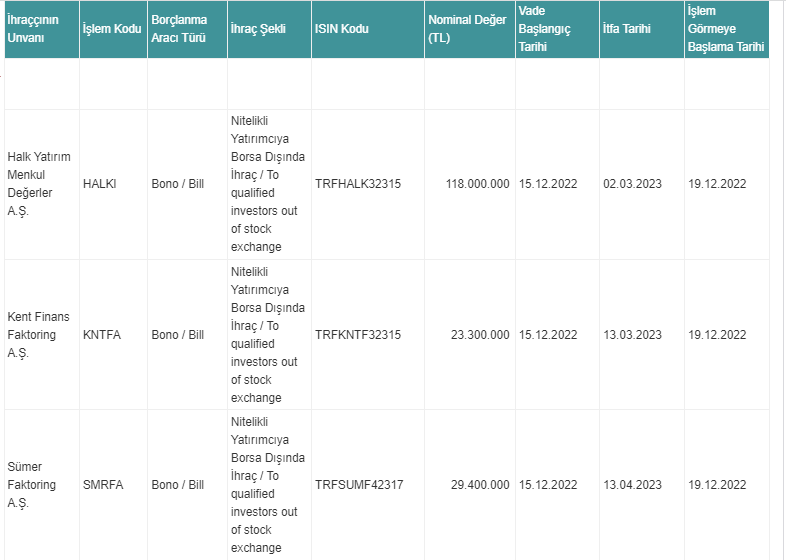The height and width of the screenshot is (560, 786).
Task: Select redemption date 02.03.2023
Action: coord(633,184)
